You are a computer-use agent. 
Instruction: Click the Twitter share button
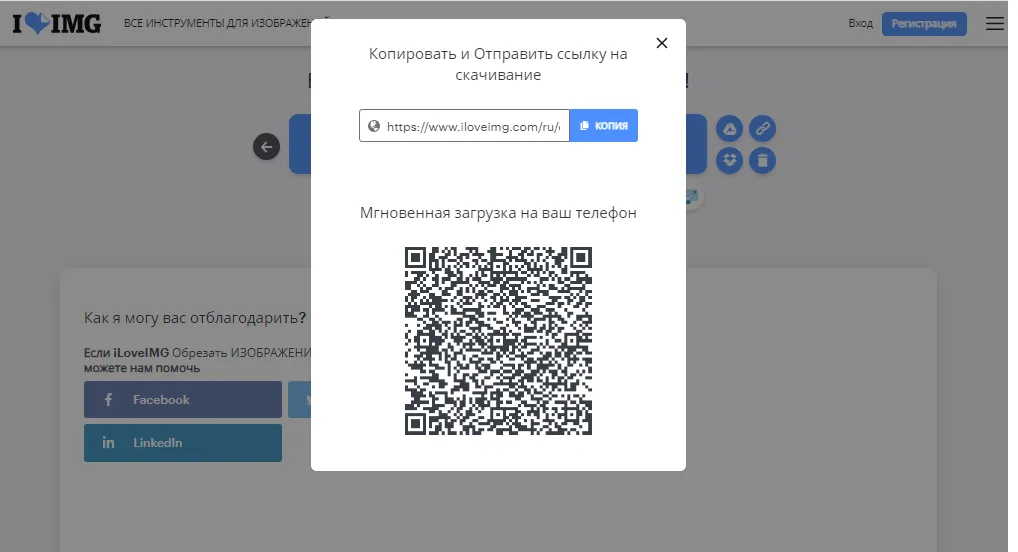coord(299,399)
